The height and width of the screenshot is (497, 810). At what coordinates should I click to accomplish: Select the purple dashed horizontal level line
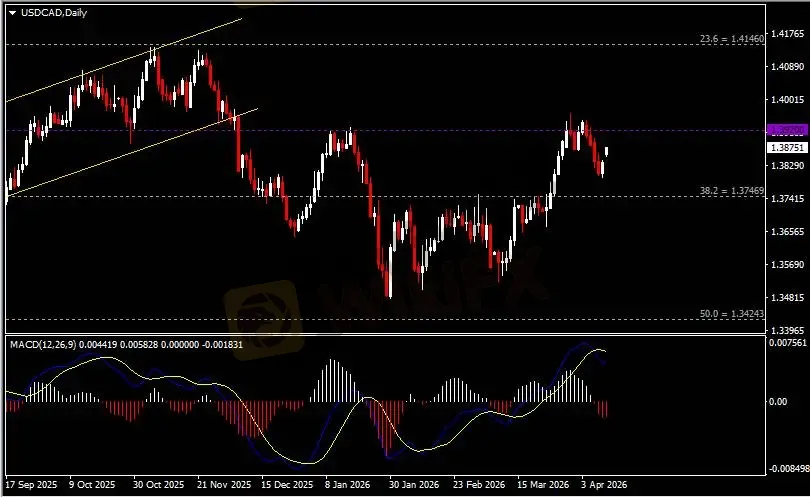point(385,130)
